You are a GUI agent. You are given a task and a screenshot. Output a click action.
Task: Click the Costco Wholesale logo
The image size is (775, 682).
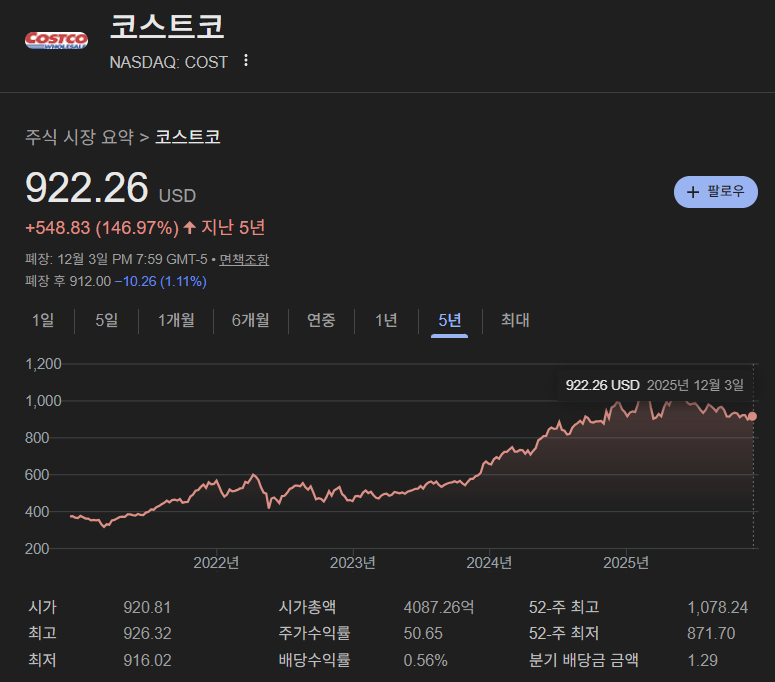[56, 41]
